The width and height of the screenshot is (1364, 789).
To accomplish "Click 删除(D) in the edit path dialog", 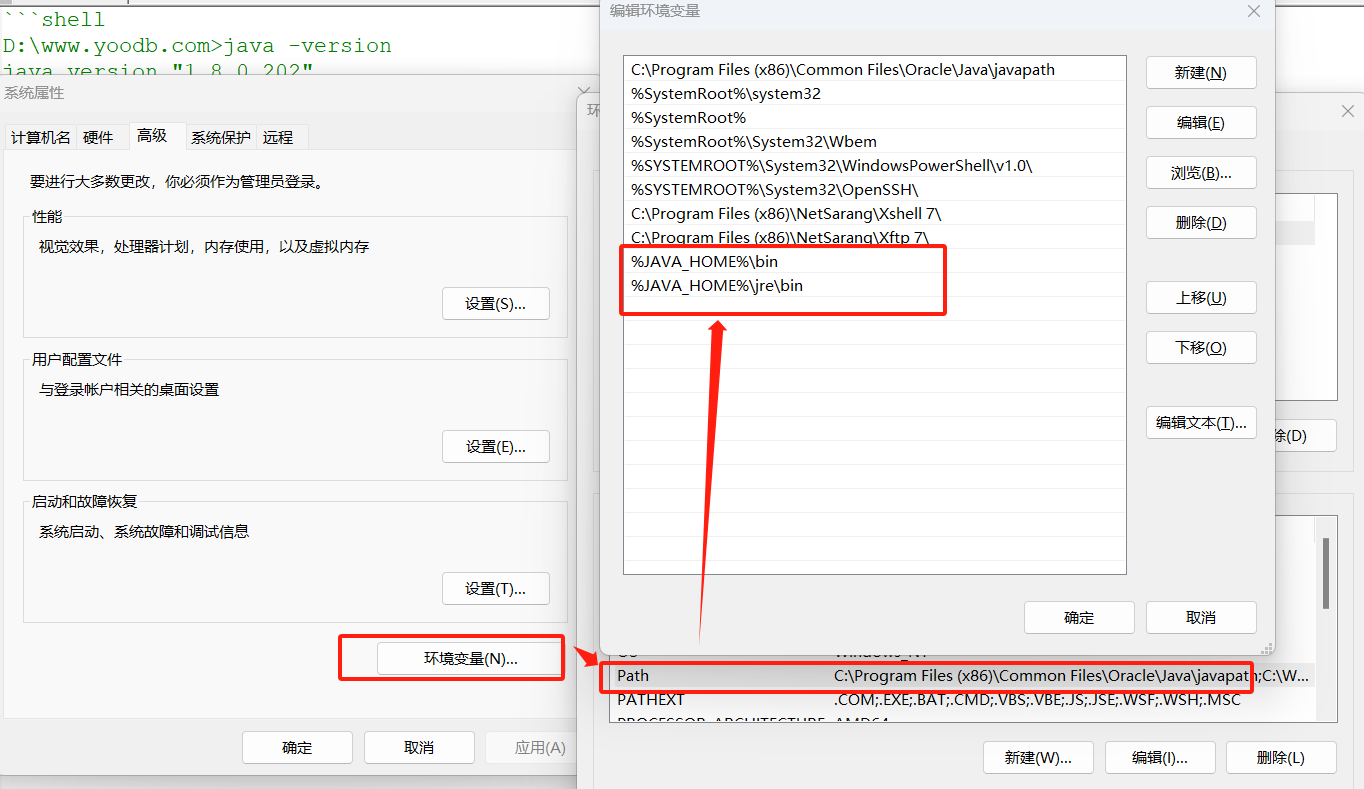I will [1201, 223].
